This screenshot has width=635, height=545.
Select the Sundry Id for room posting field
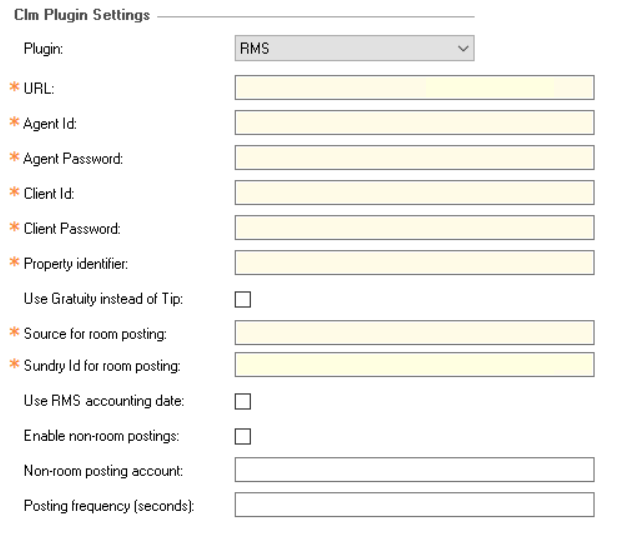[x=414, y=365]
